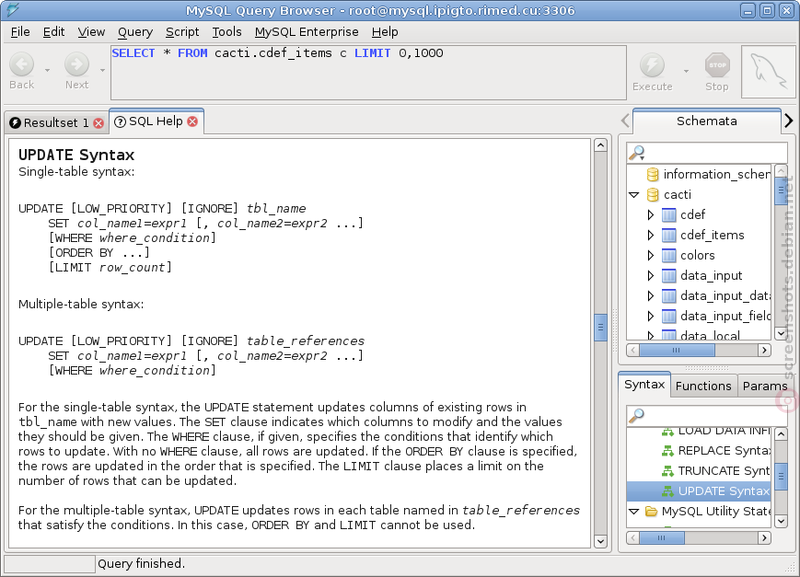Expand the data_input table node
This screenshot has width=800, height=577.
click(651, 275)
